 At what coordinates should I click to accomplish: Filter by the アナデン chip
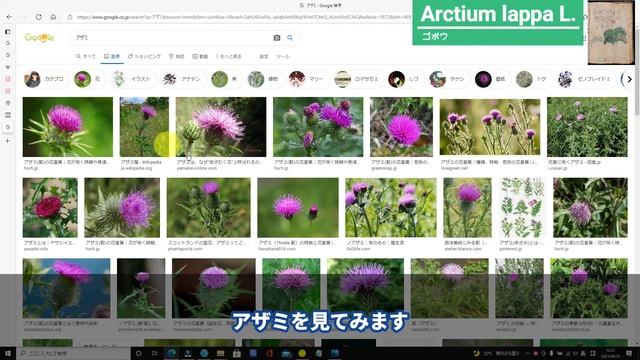[182, 79]
